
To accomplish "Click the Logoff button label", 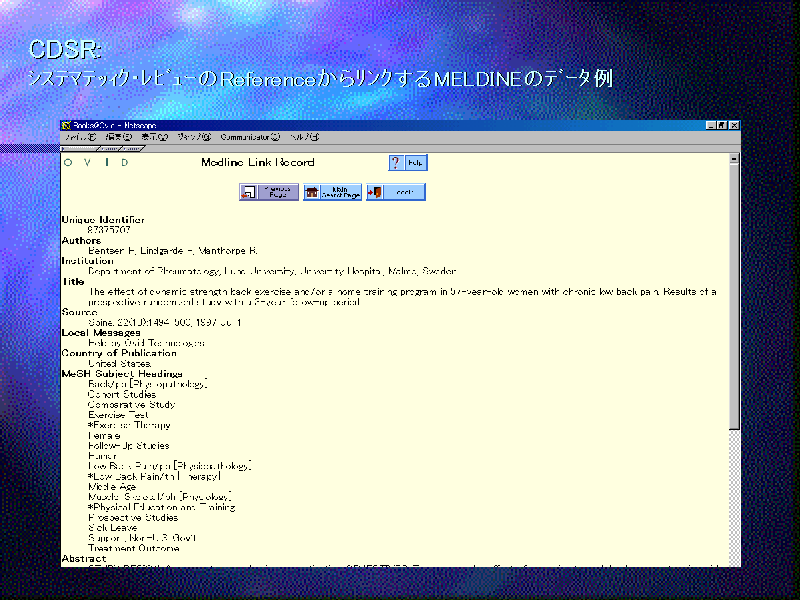I will pyautogui.click(x=405, y=192).
